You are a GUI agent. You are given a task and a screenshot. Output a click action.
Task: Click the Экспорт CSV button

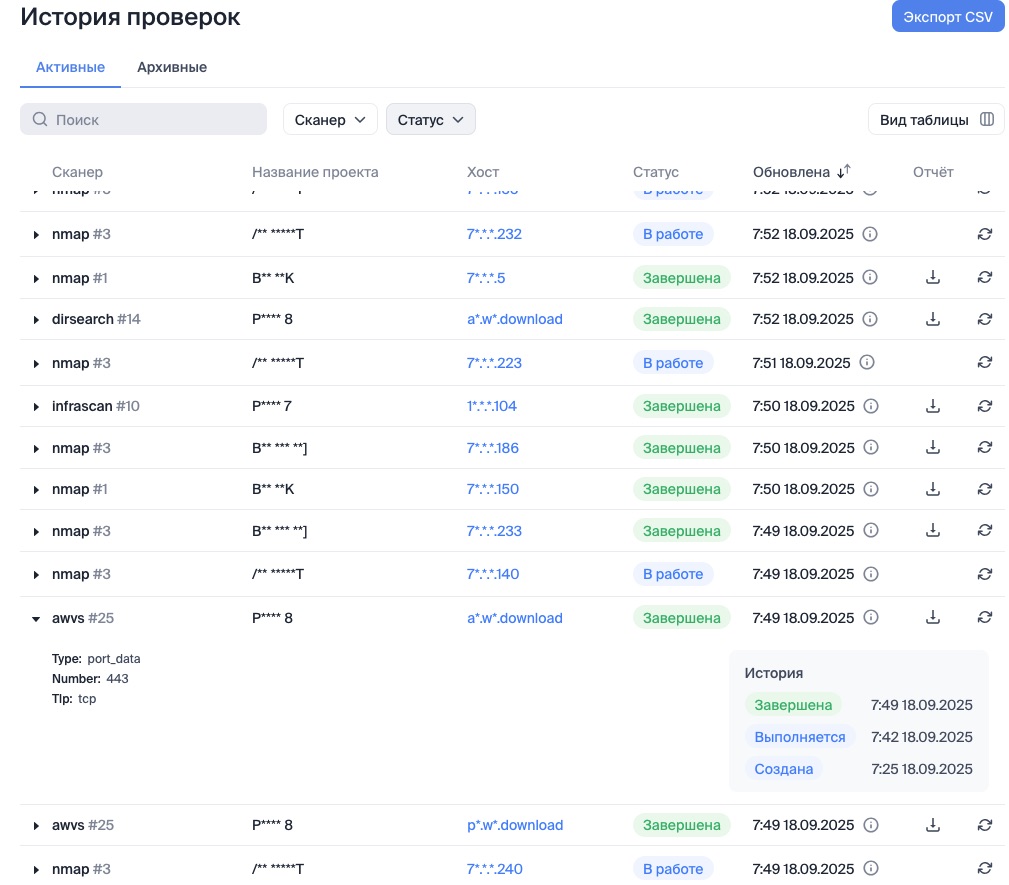tap(947, 17)
